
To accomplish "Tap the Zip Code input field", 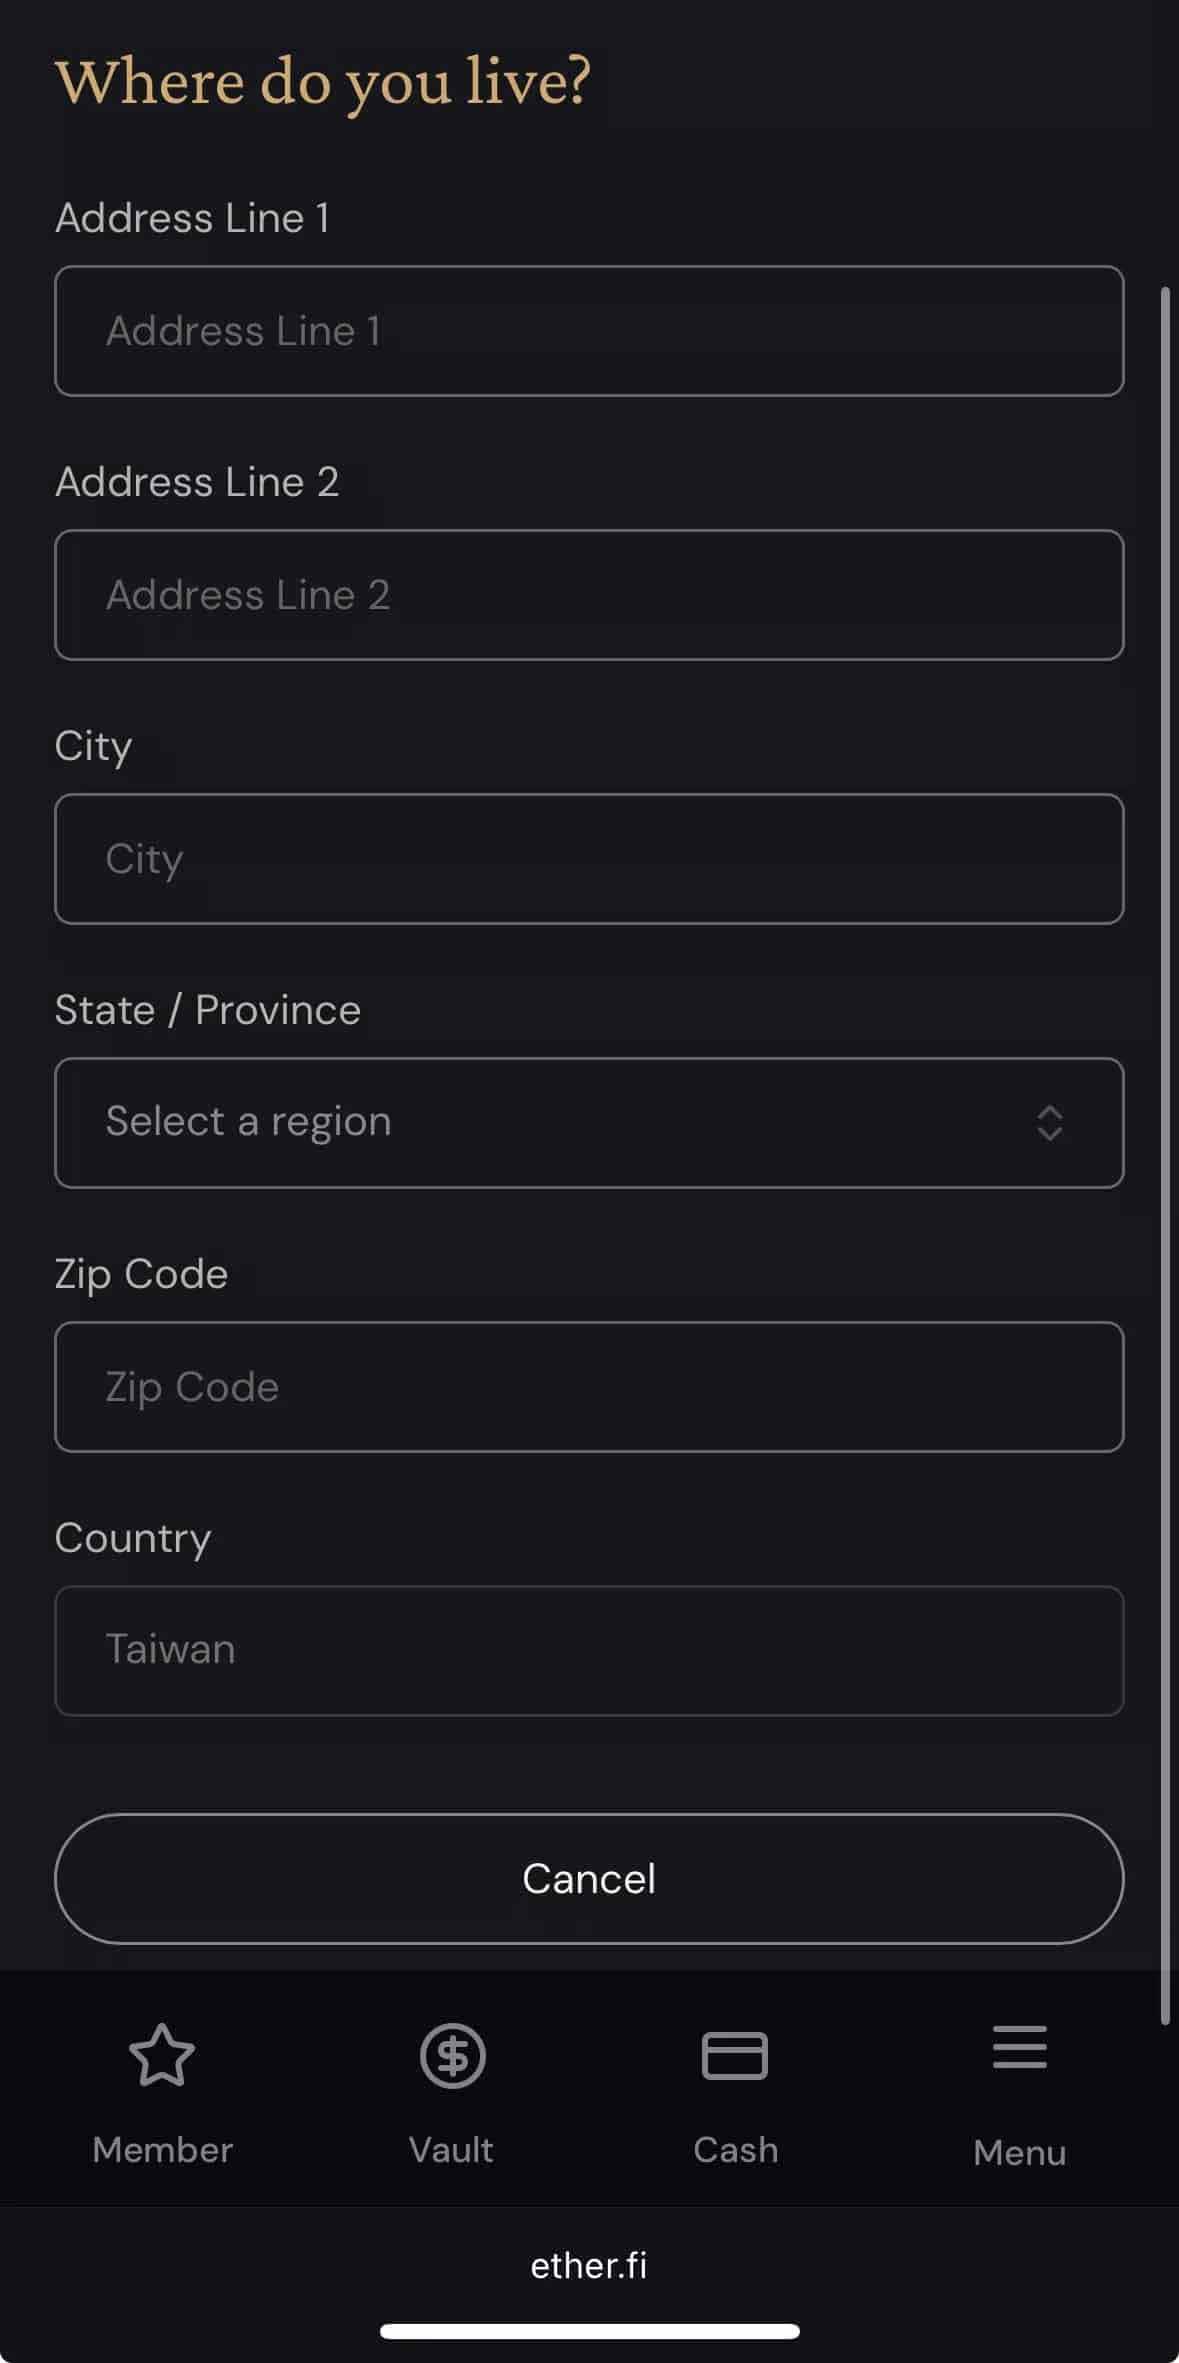I will (589, 1387).
